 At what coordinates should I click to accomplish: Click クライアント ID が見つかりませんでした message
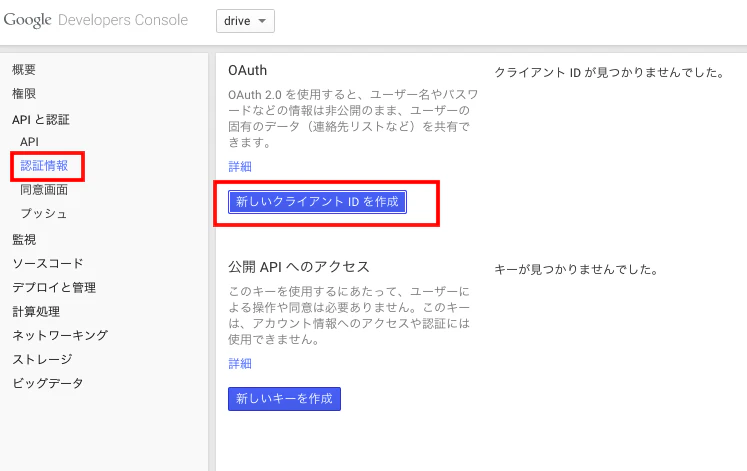tap(609, 72)
